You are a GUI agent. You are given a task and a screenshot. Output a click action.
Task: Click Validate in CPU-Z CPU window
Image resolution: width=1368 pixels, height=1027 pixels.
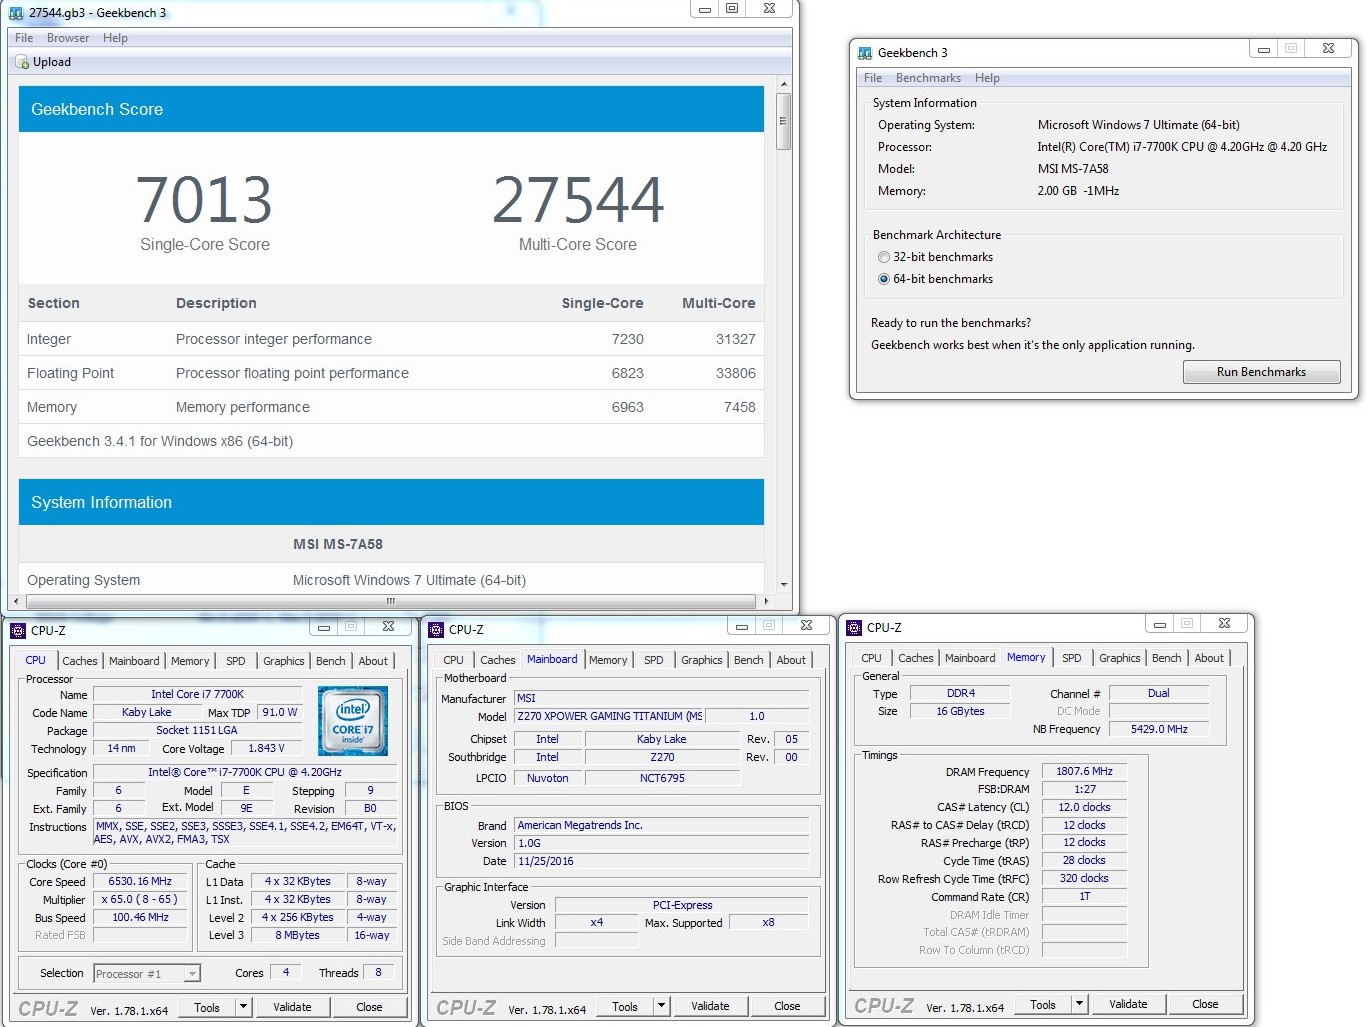[x=292, y=1007]
